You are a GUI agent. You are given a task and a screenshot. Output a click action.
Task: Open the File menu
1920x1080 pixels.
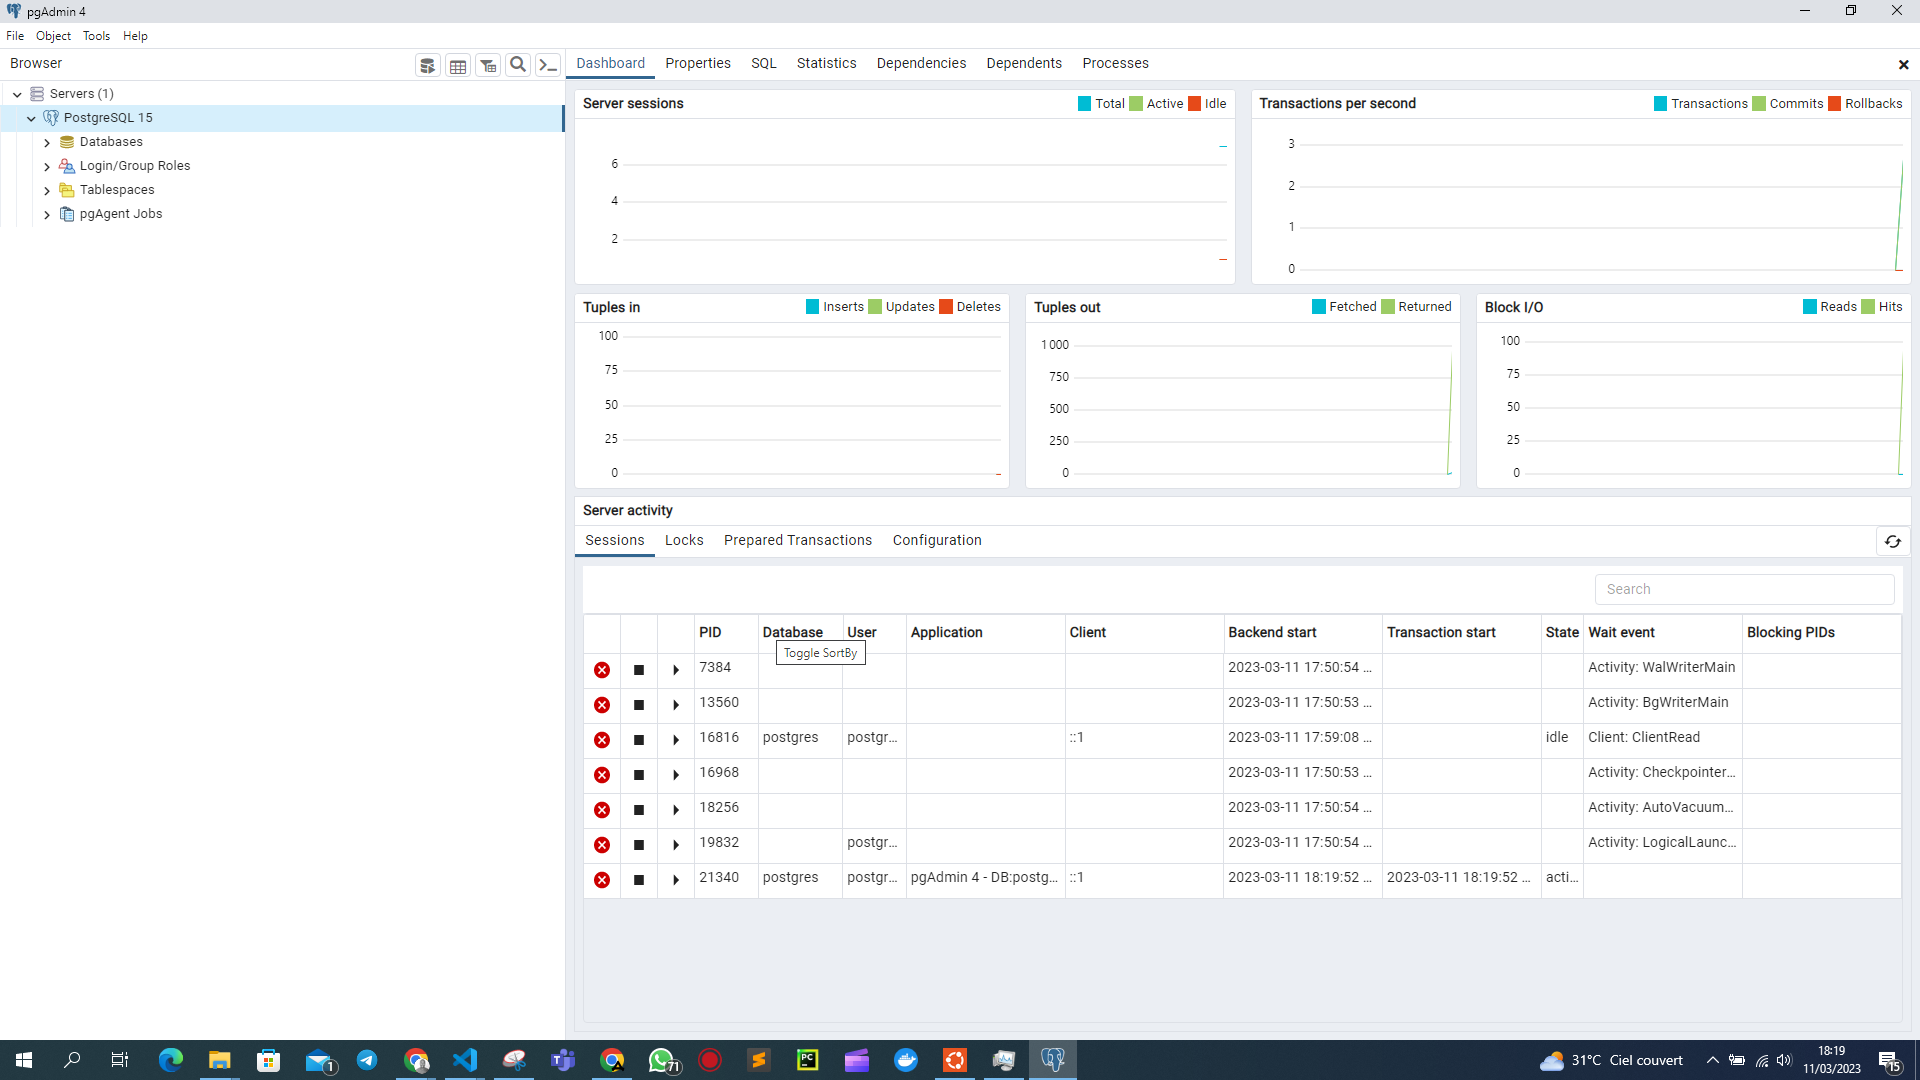tap(15, 36)
